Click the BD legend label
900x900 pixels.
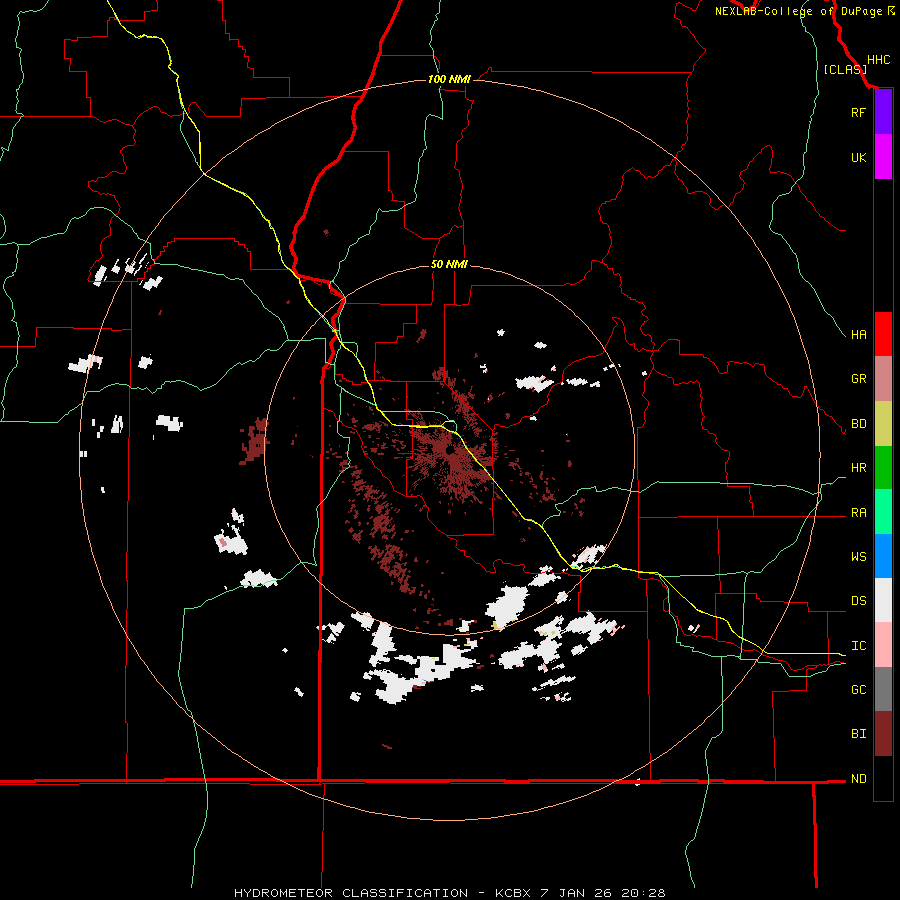tap(858, 424)
